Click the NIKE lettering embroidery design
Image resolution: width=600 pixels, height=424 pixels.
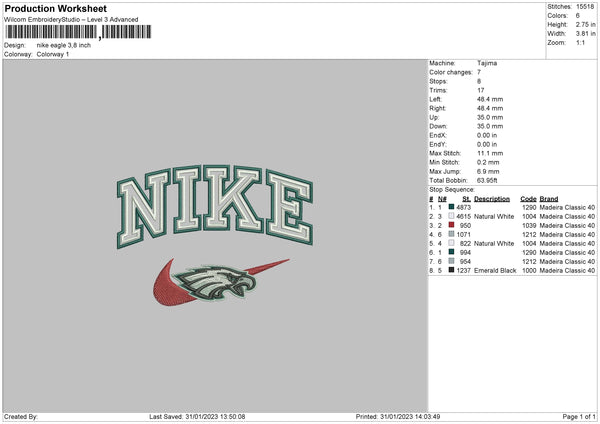[x=215, y=207]
